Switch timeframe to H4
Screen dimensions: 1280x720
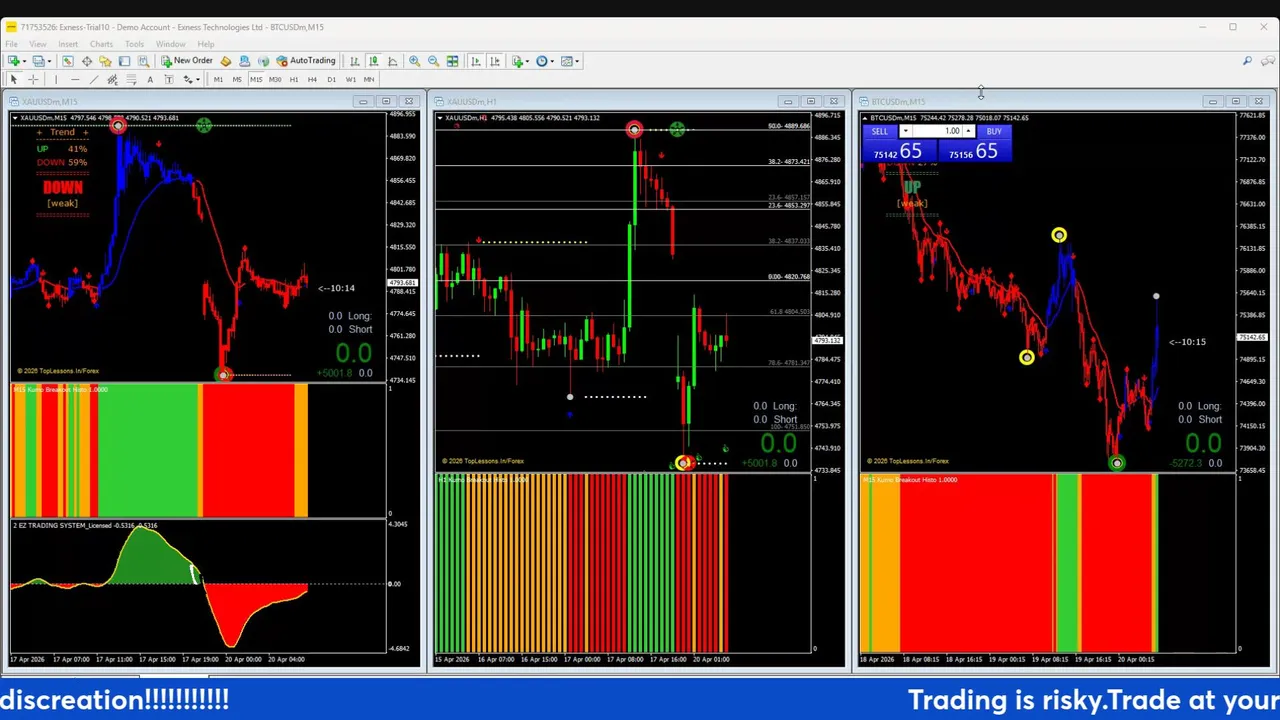(312, 80)
